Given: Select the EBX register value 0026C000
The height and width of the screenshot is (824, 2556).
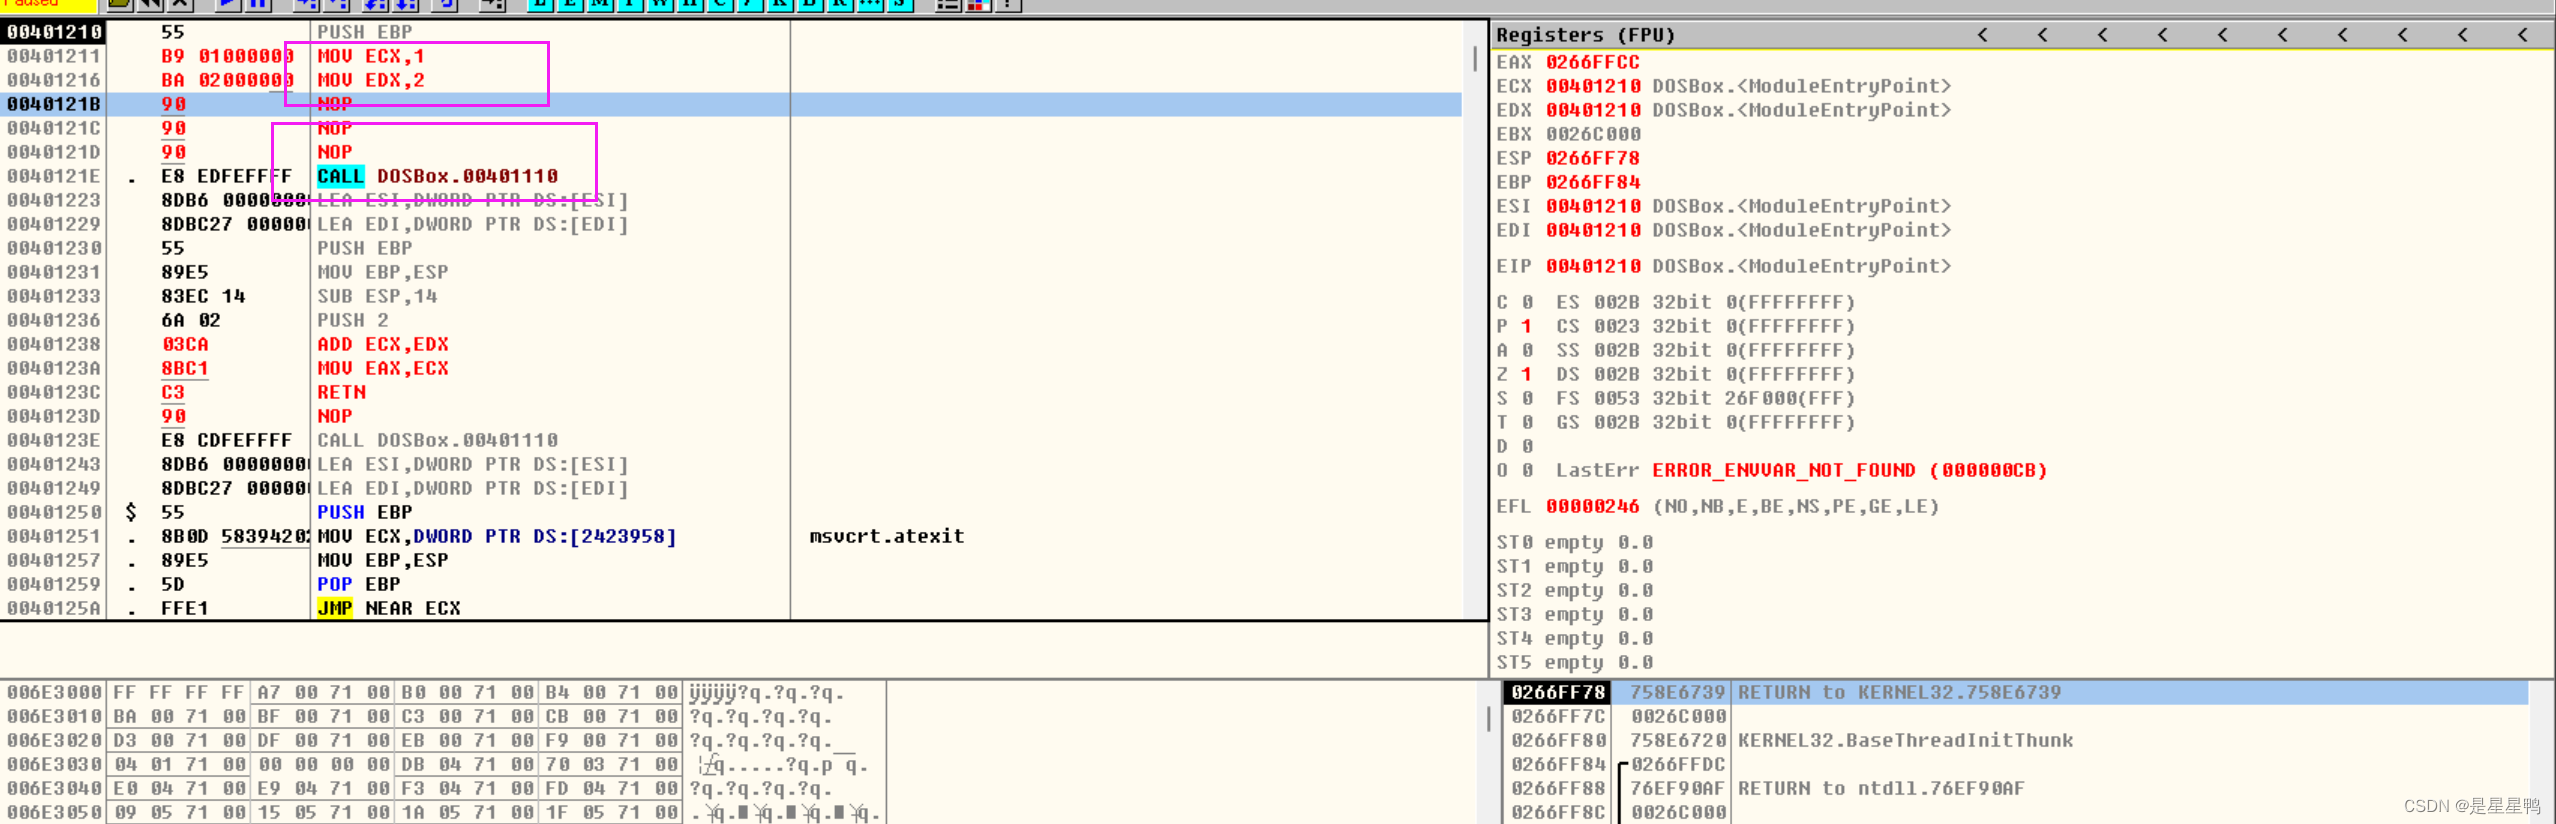Looking at the screenshot, I should pos(1593,134).
